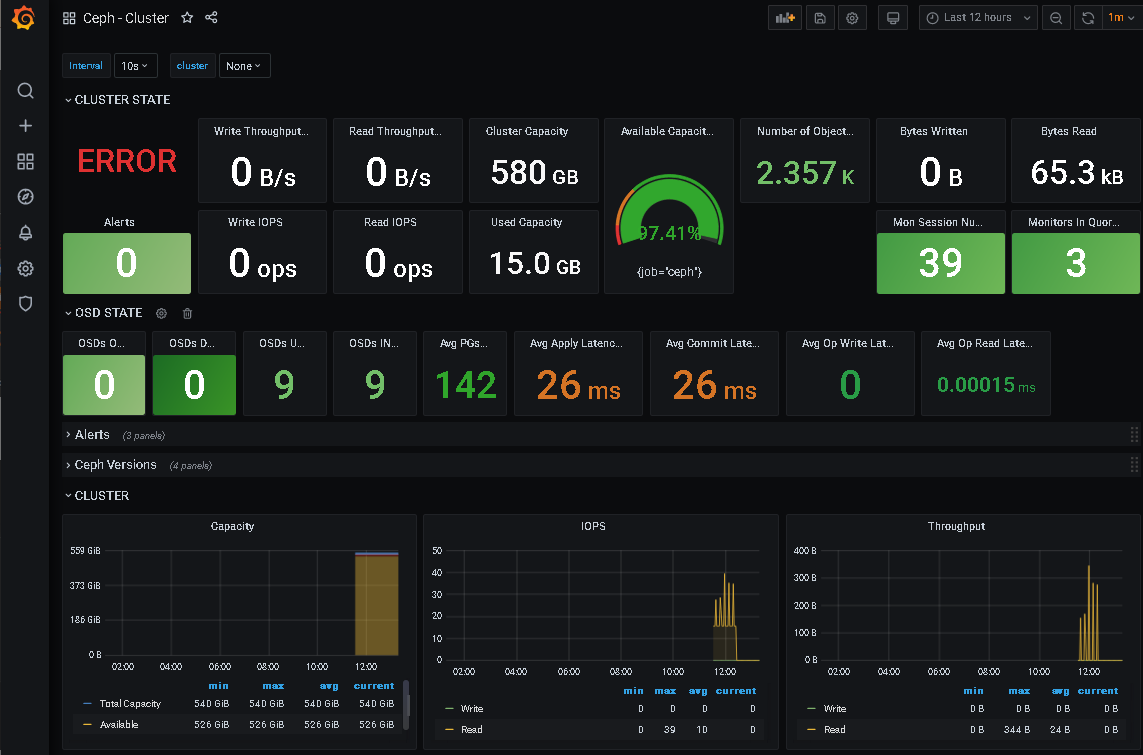The image size is (1143, 755).
Task: Star the Ceph - Cluster dashboard
Action: [187, 17]
